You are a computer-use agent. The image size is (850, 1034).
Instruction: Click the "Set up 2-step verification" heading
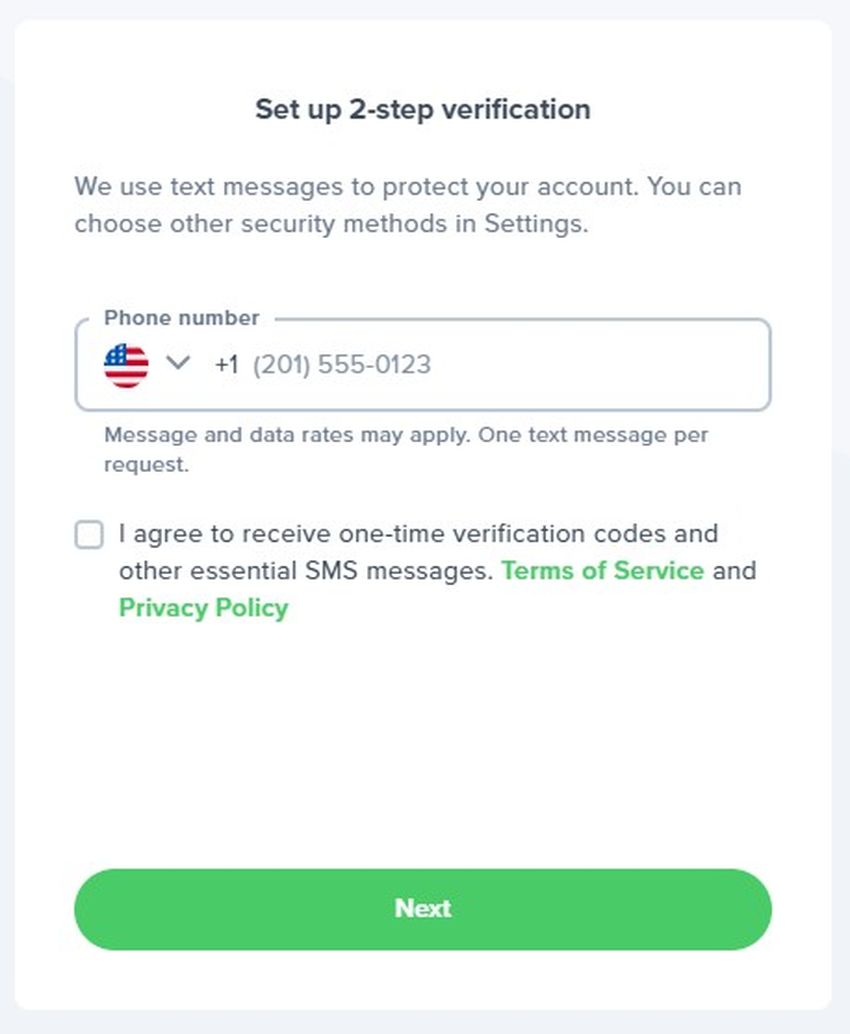tap(423, 109)
